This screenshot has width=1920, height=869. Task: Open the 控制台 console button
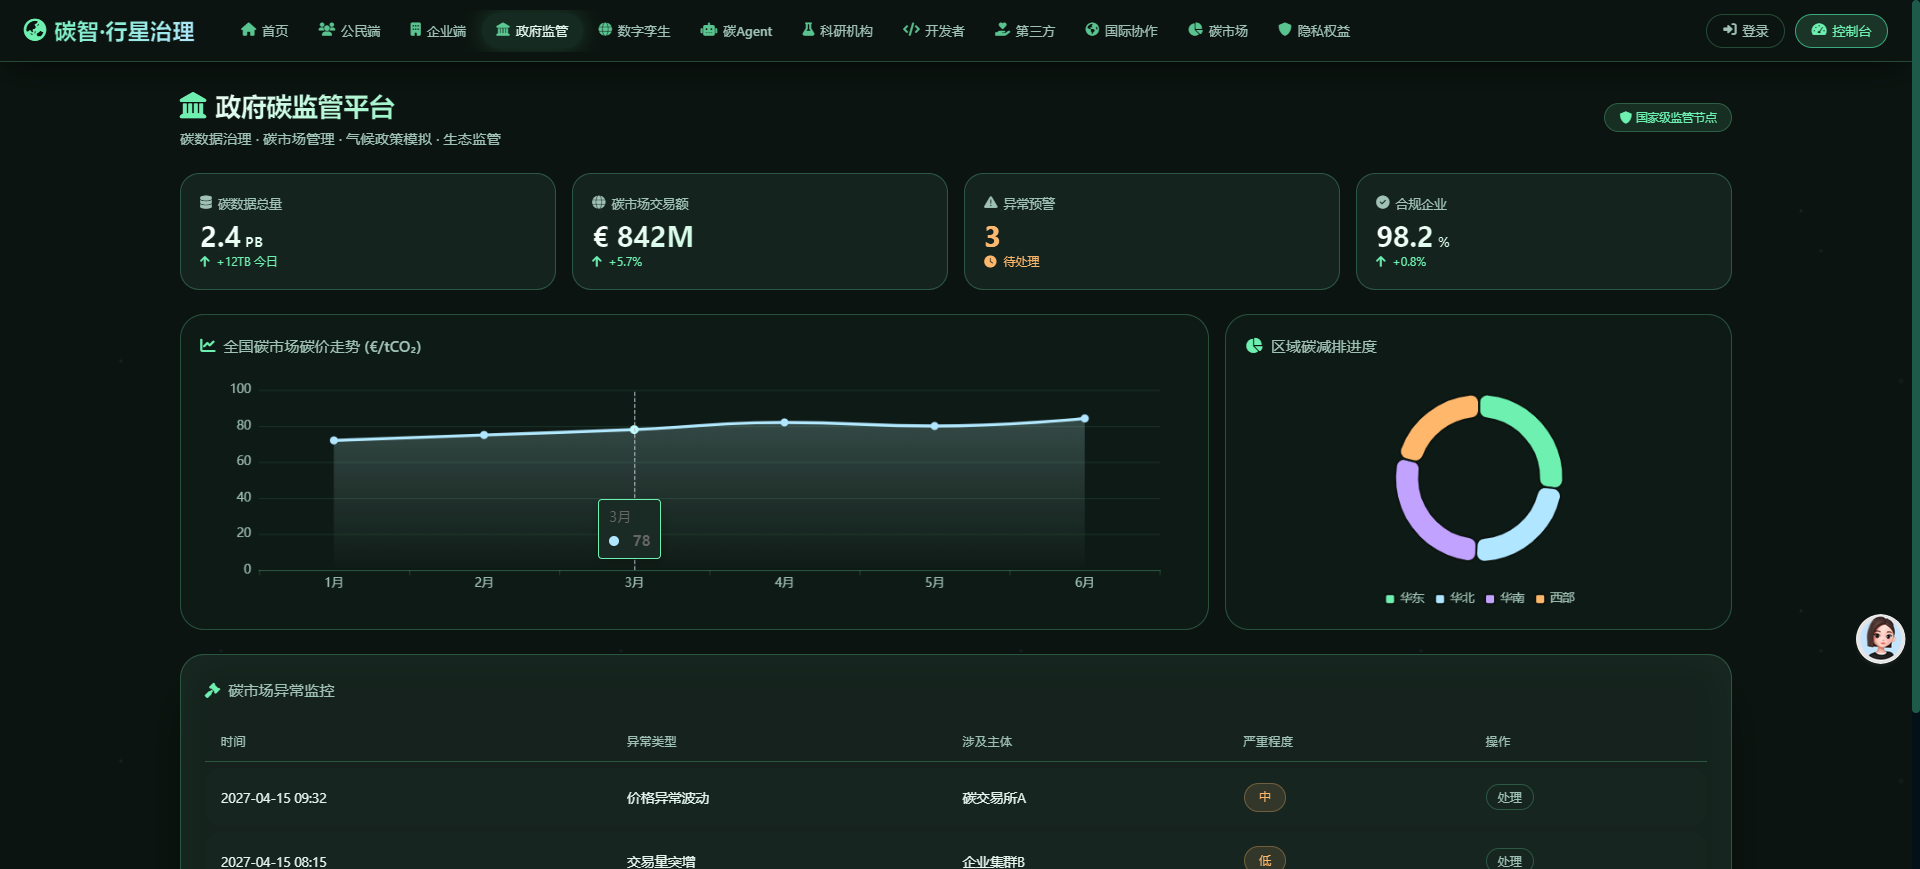coord(1841,31)
